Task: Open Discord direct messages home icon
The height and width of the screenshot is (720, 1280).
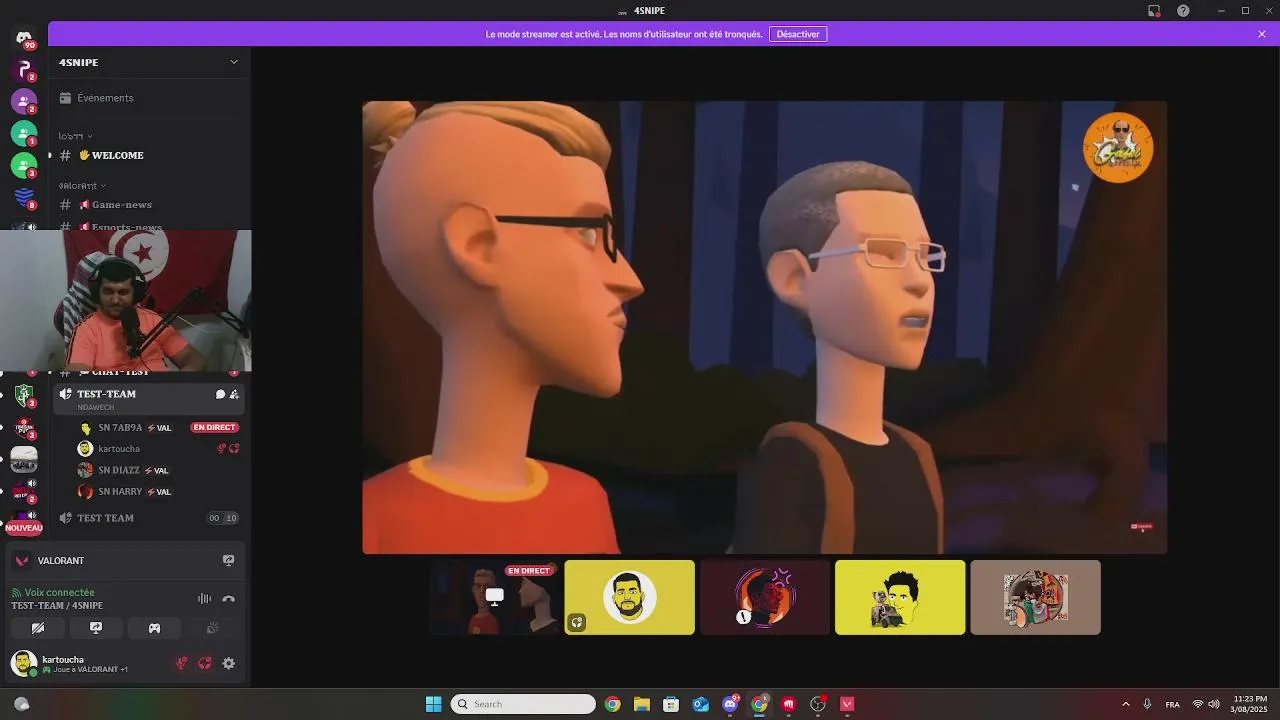Action: (24, 38)
